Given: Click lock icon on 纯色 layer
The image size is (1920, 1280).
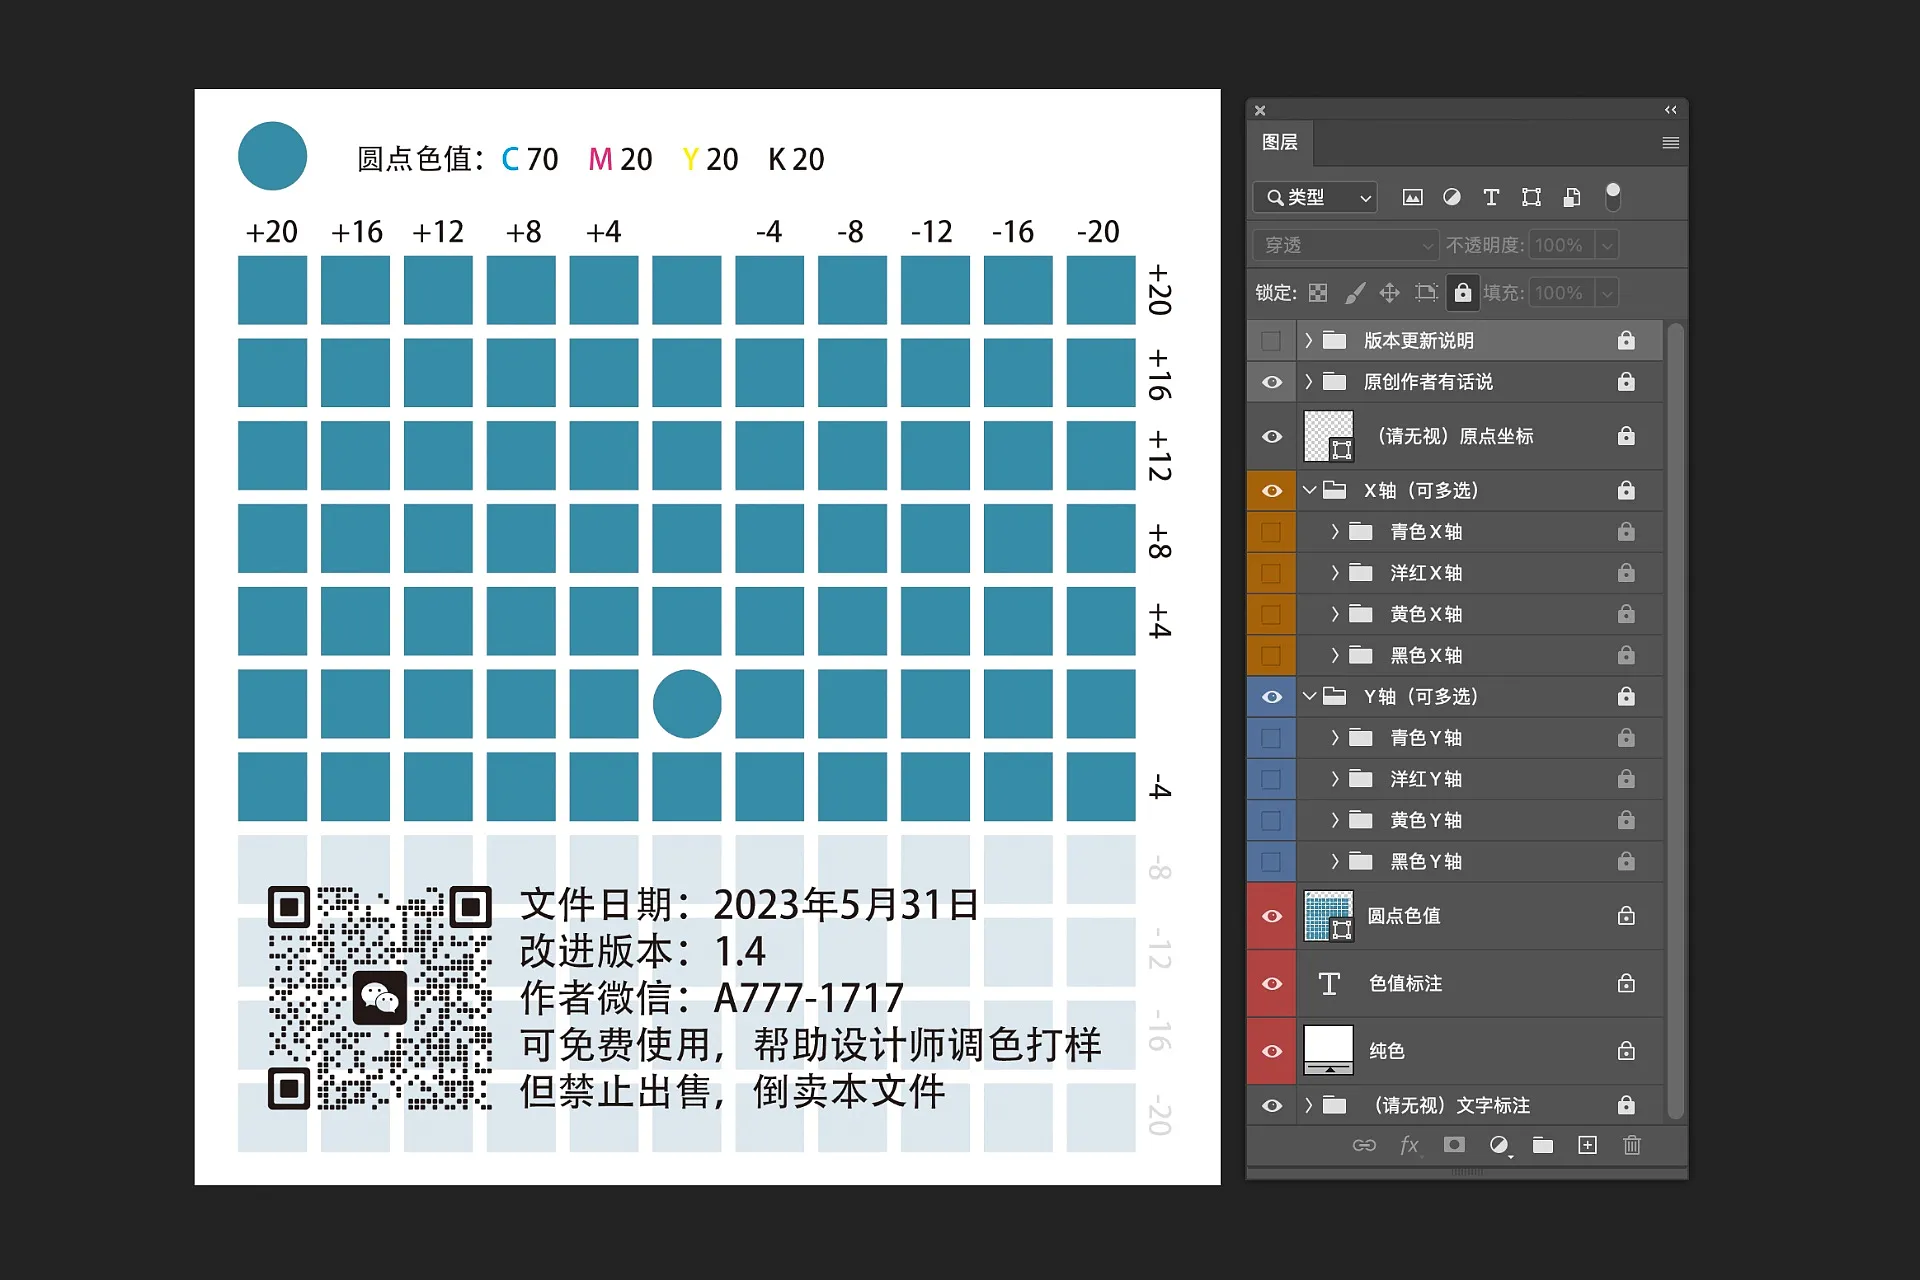Looking at the screenshot, I should click(x=1626, y=1051).
